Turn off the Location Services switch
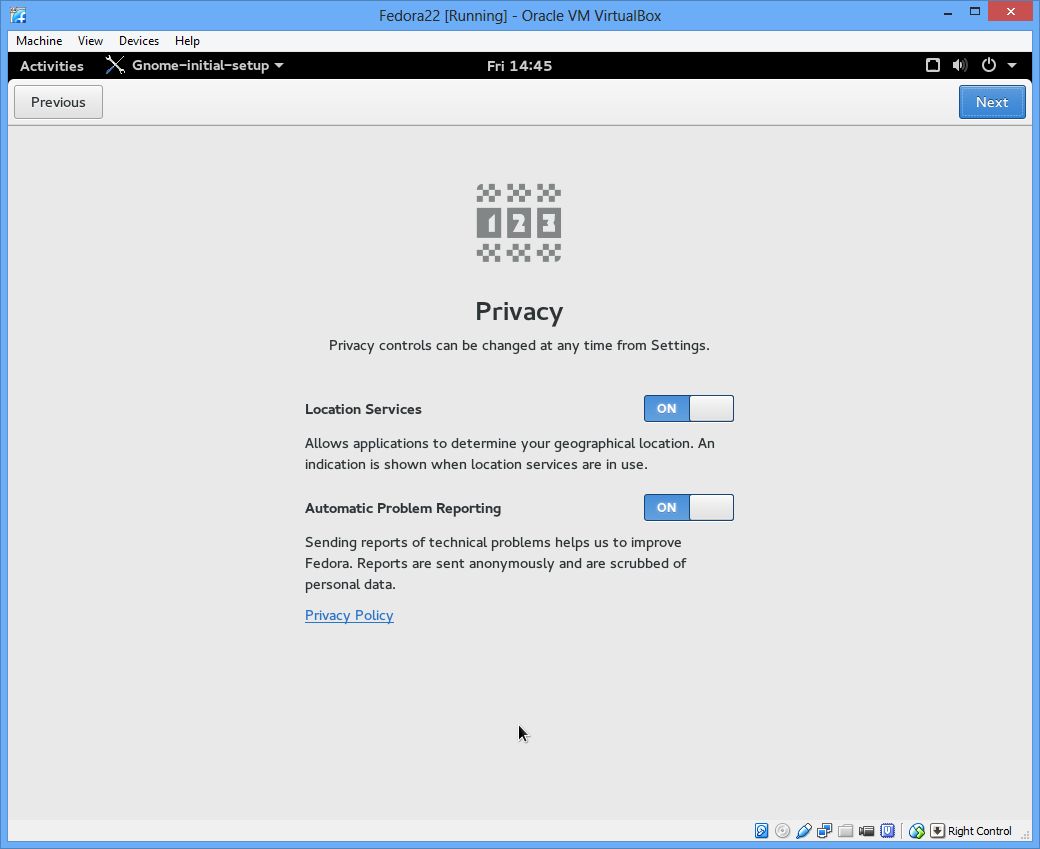The height and width of the screenshot is (849, 1040). (688, 409)
